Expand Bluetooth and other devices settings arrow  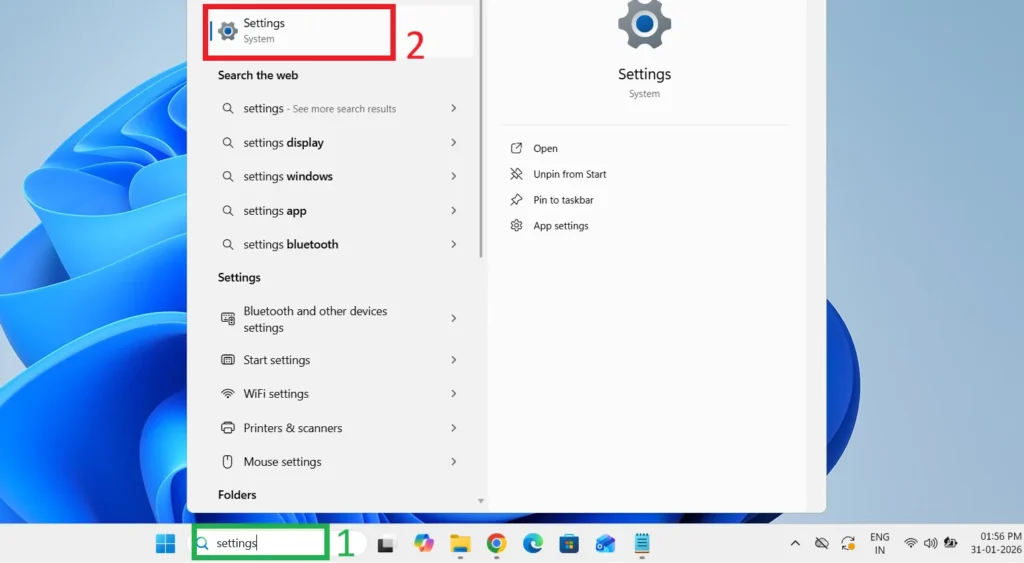[x=453, y=318]
